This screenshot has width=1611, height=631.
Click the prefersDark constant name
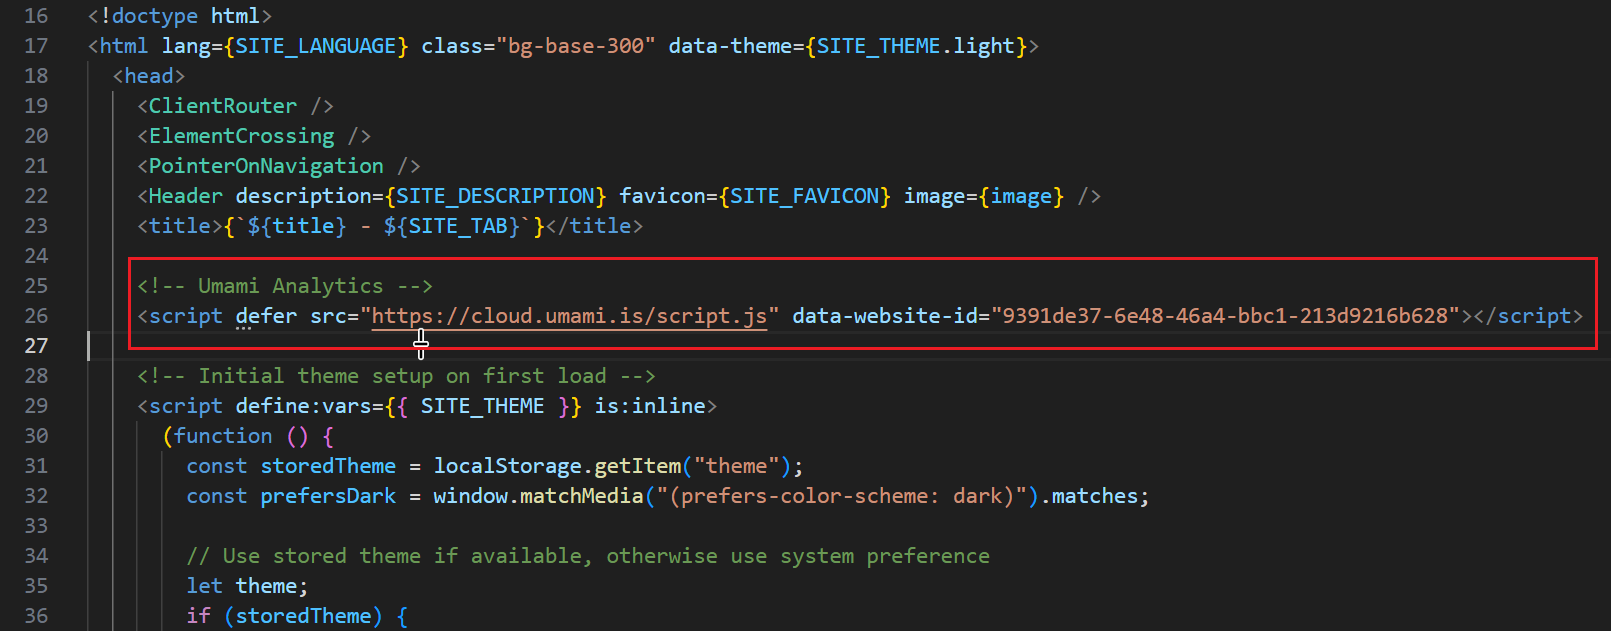(x=328, y=496)
